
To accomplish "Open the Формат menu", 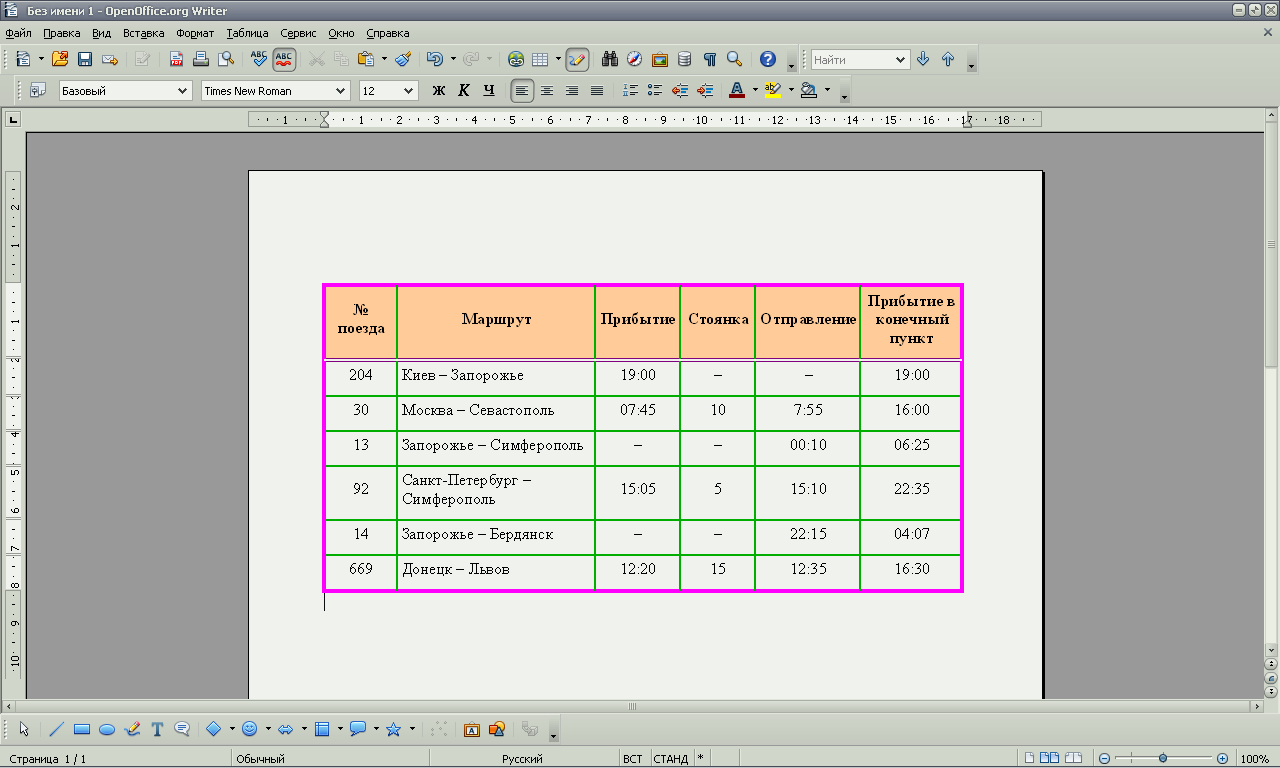I will pyautogui.click(x=195, y=33).
